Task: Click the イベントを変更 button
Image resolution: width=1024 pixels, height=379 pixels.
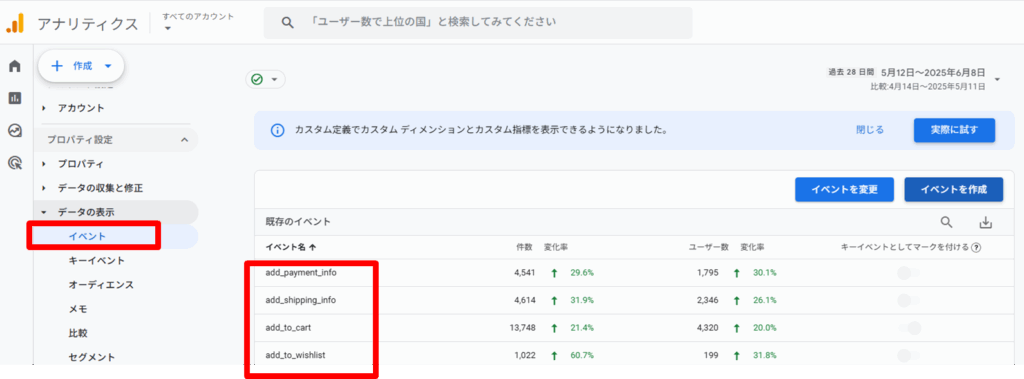Action: tap(844, 190)
